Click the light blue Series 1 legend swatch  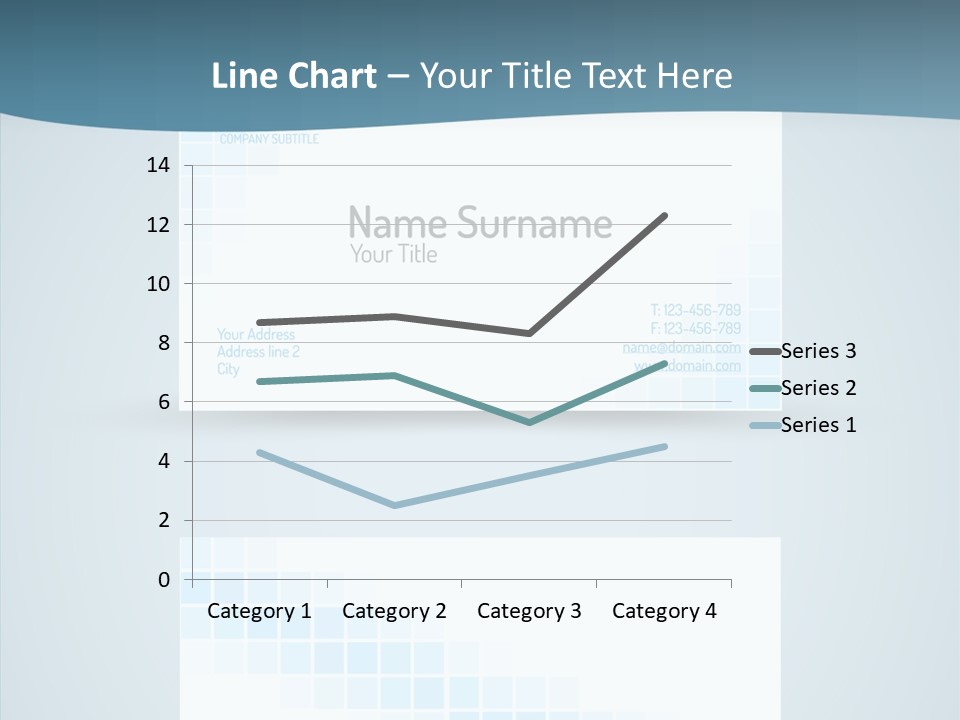click(x=765, y=426)
